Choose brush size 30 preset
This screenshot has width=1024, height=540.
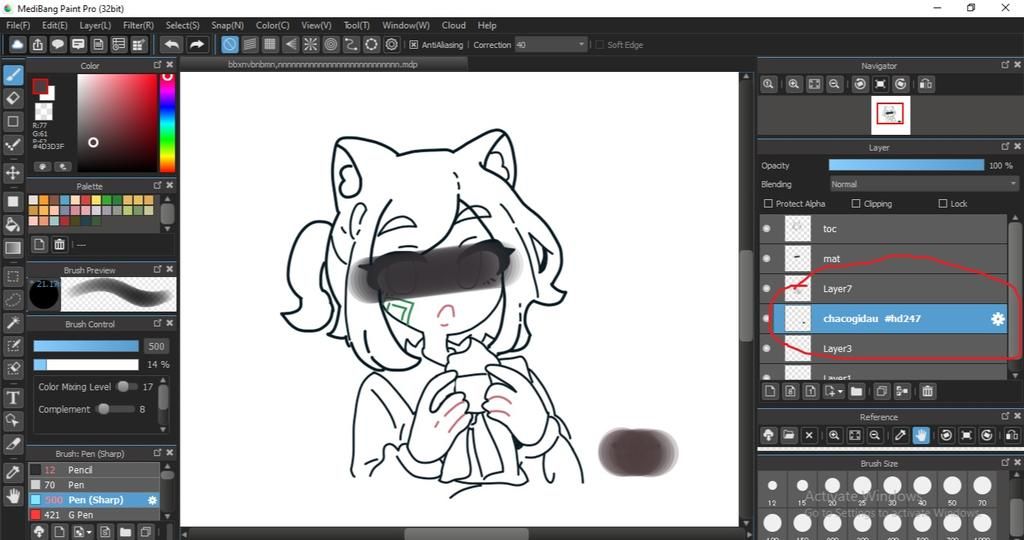tap(892, 491)
